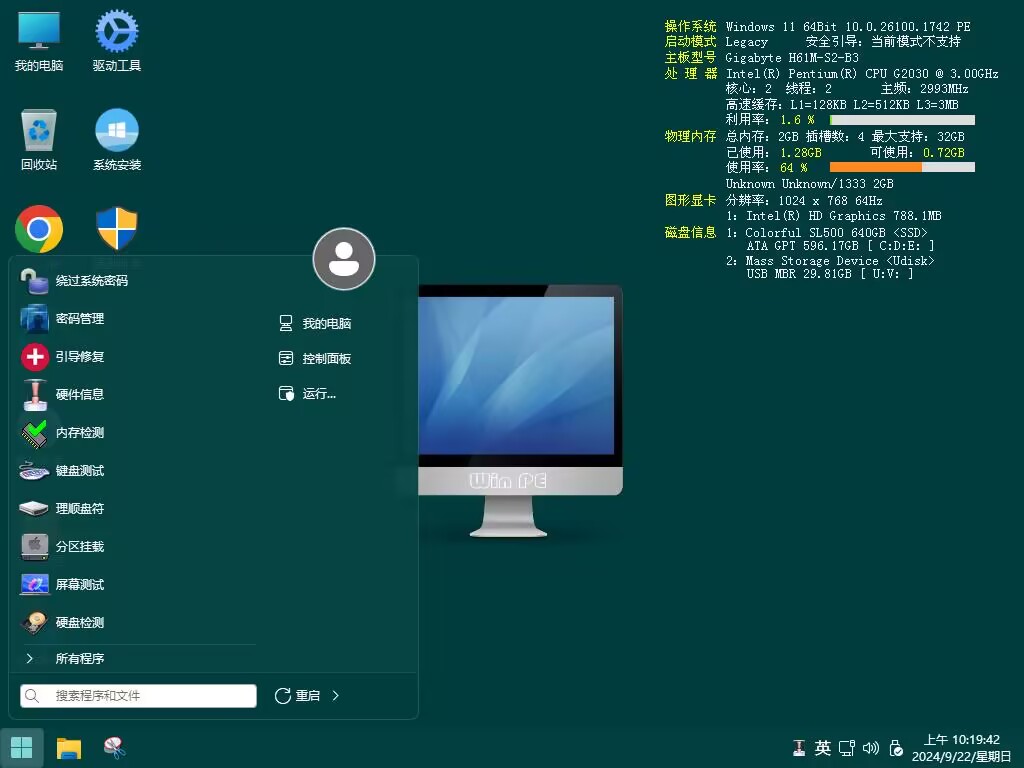Click the 分区挂载 Apple disk icon
Viewport: 1024px width, 768px height.
35,547
